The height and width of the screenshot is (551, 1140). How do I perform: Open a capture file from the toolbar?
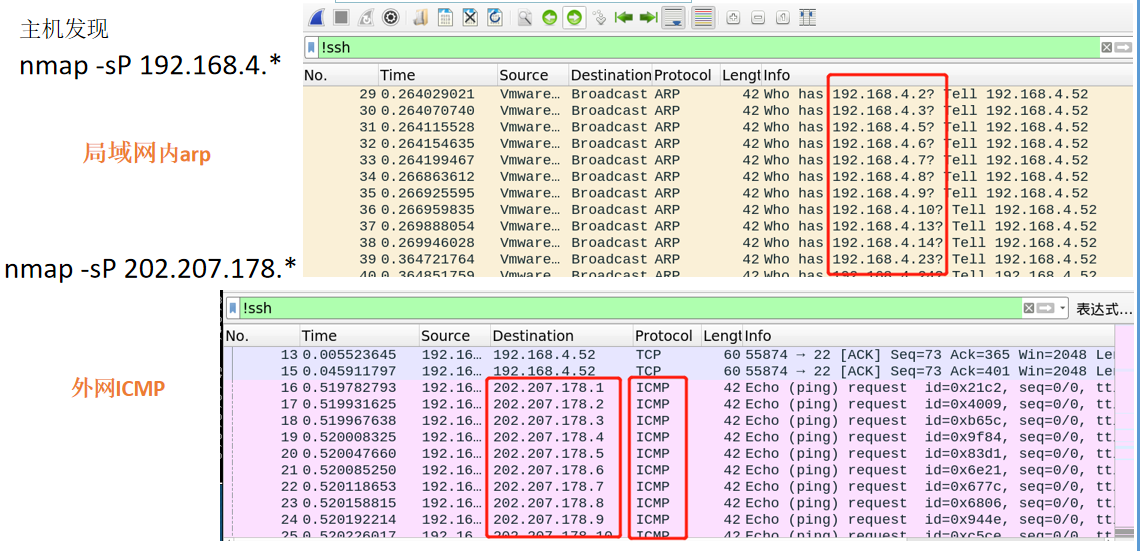pos(420,17)
